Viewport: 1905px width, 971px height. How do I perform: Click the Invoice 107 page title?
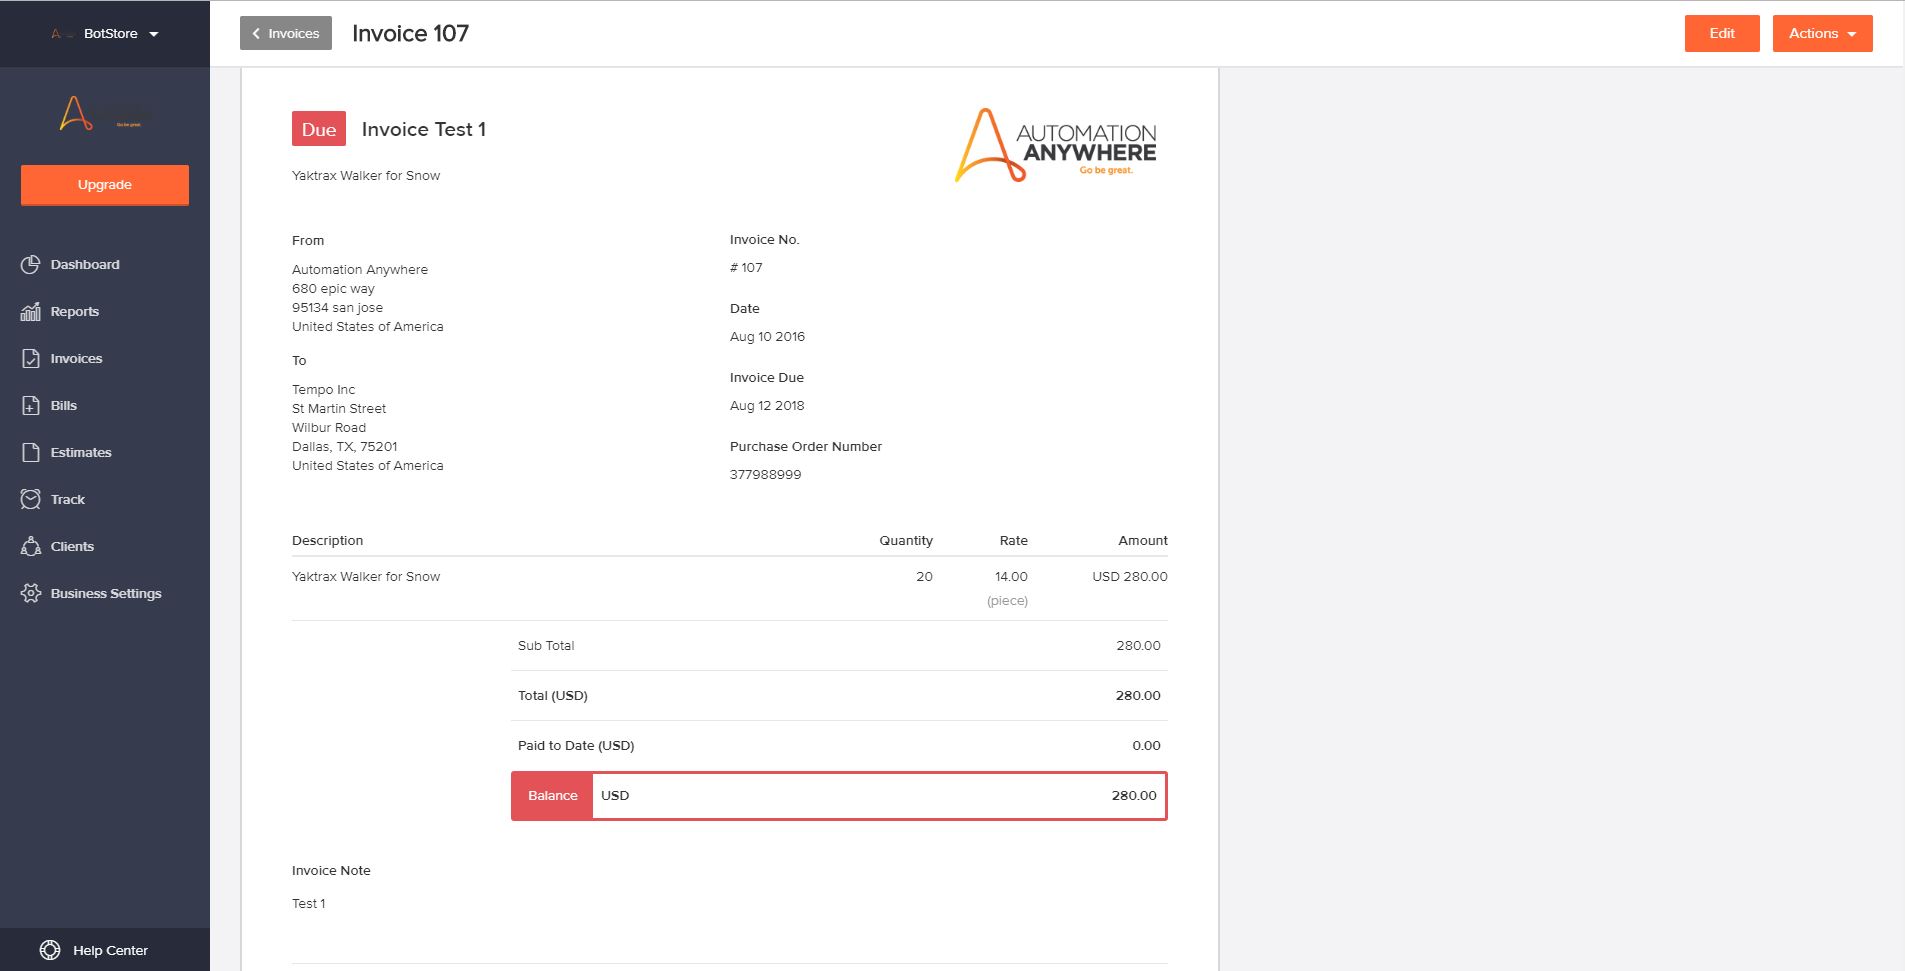(x=410, y=33)
